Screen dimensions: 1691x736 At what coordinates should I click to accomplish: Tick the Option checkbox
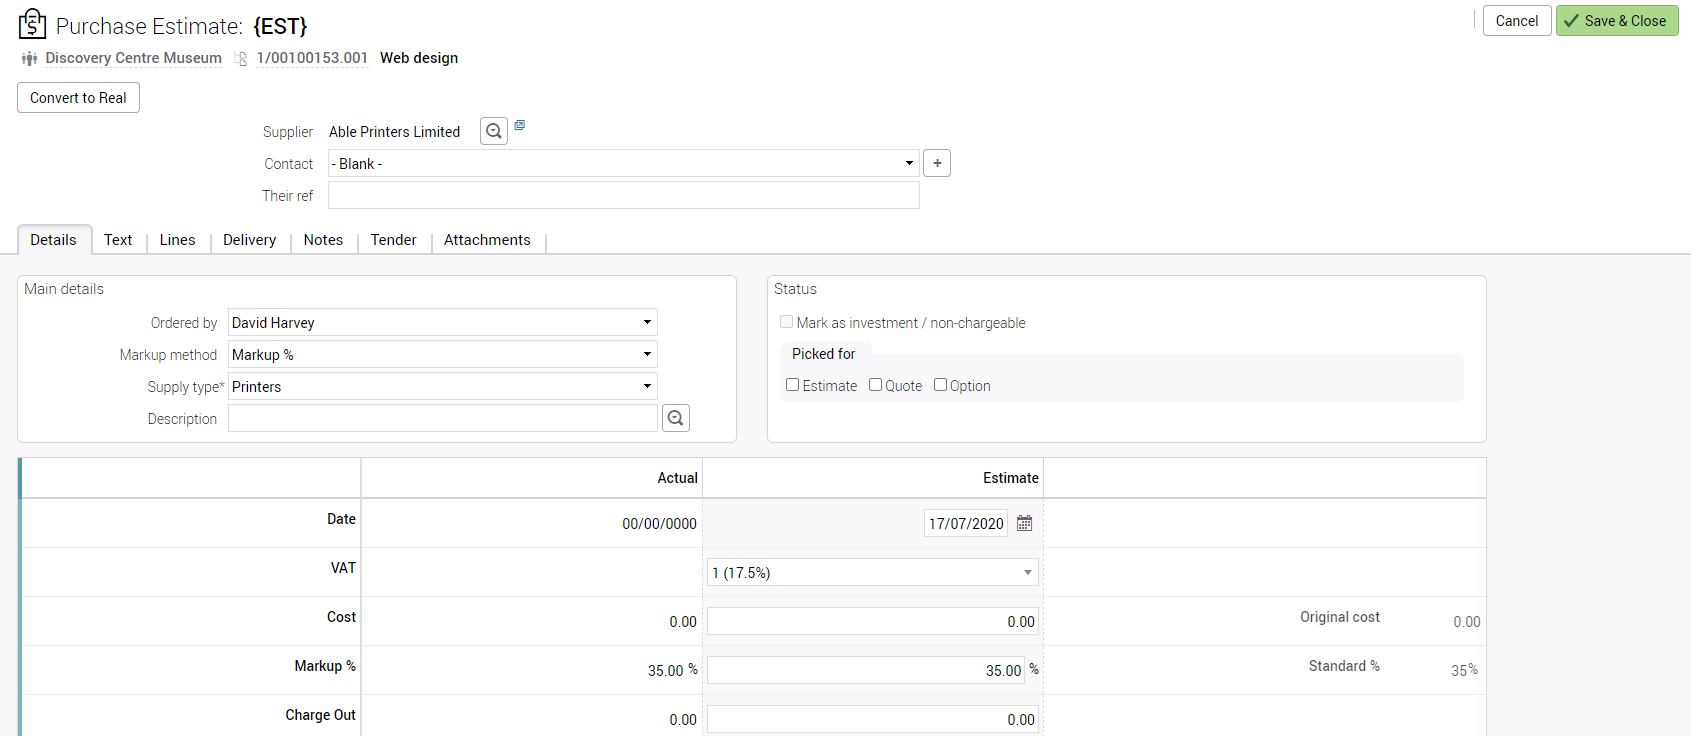[941, 385]
